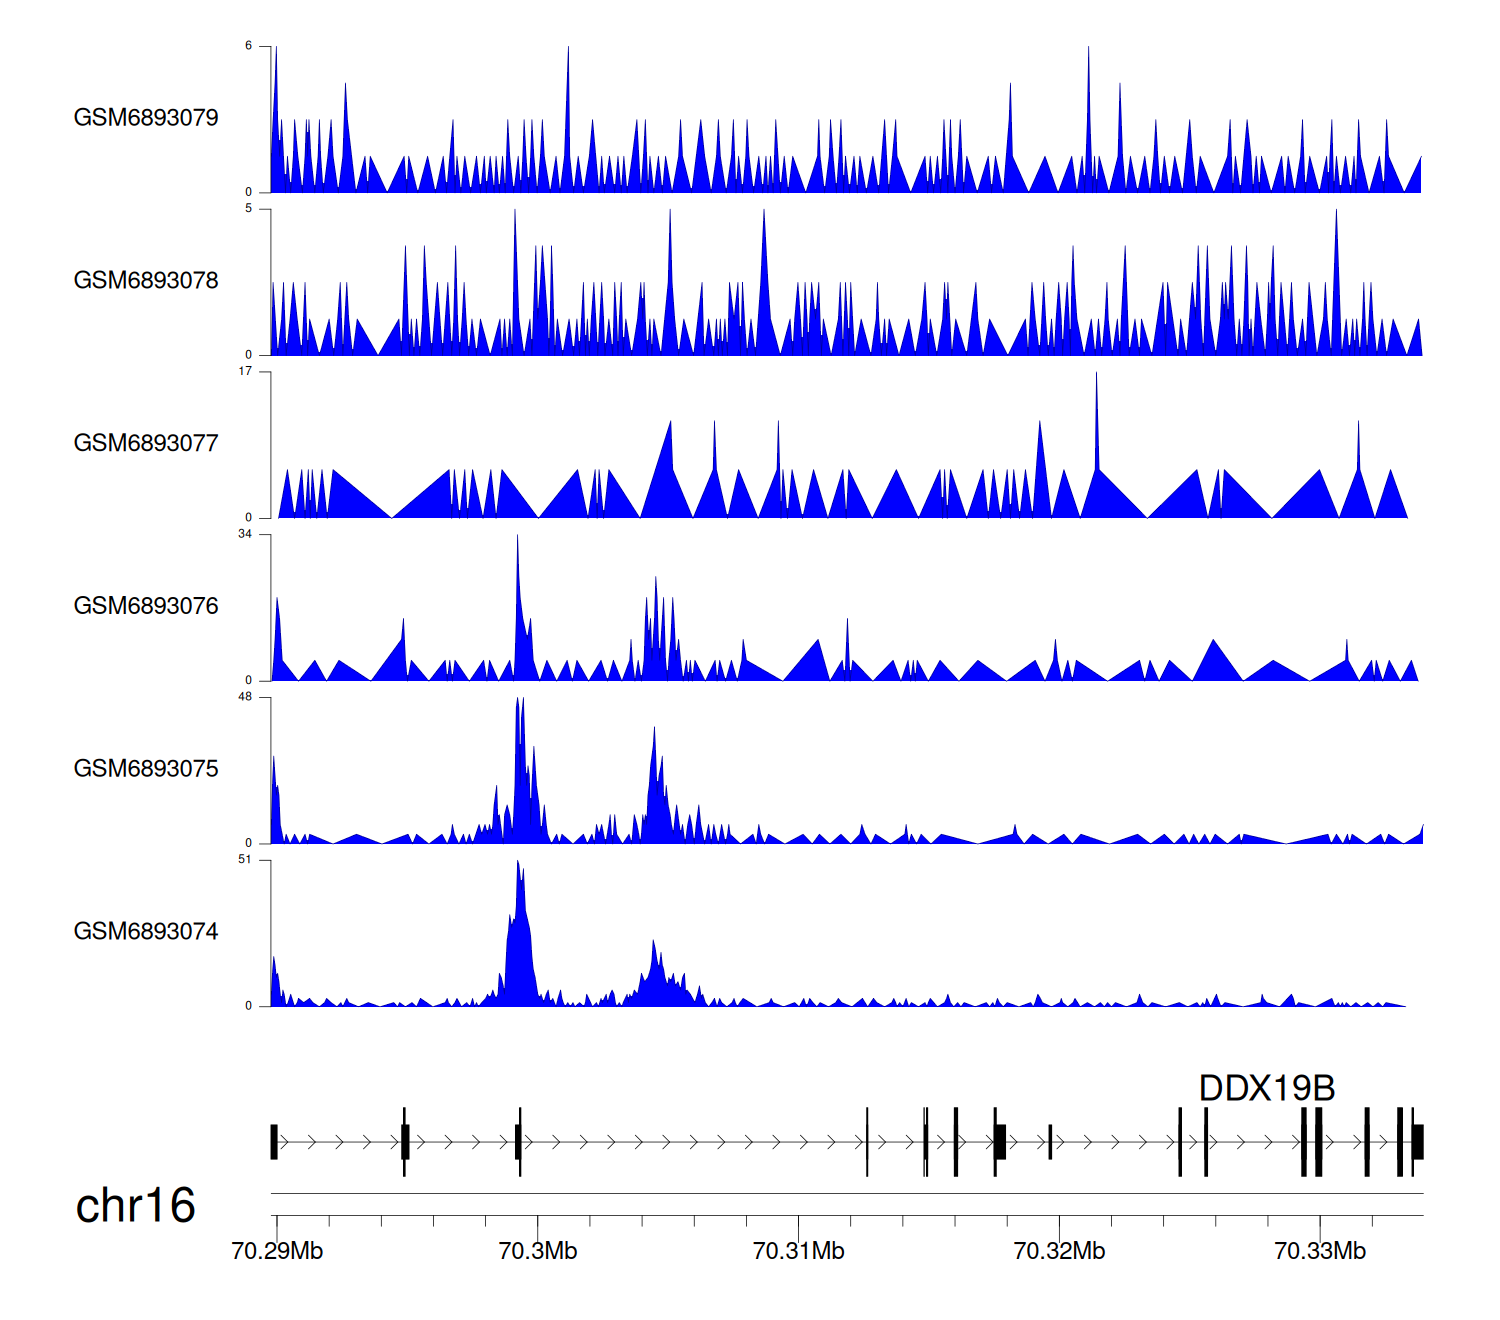1500x1320 pixels.
Task: Select the first leftmost exon of DDX19B
Action: 274,1142
